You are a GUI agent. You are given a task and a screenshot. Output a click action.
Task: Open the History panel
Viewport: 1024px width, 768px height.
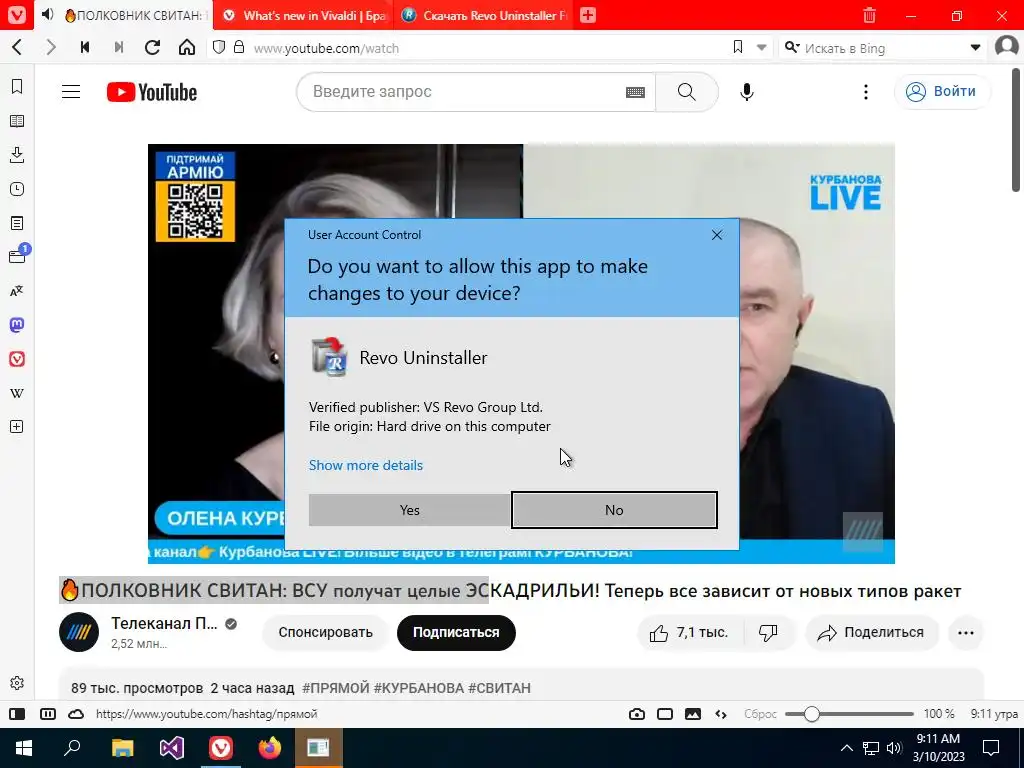(x=17, y=189)
